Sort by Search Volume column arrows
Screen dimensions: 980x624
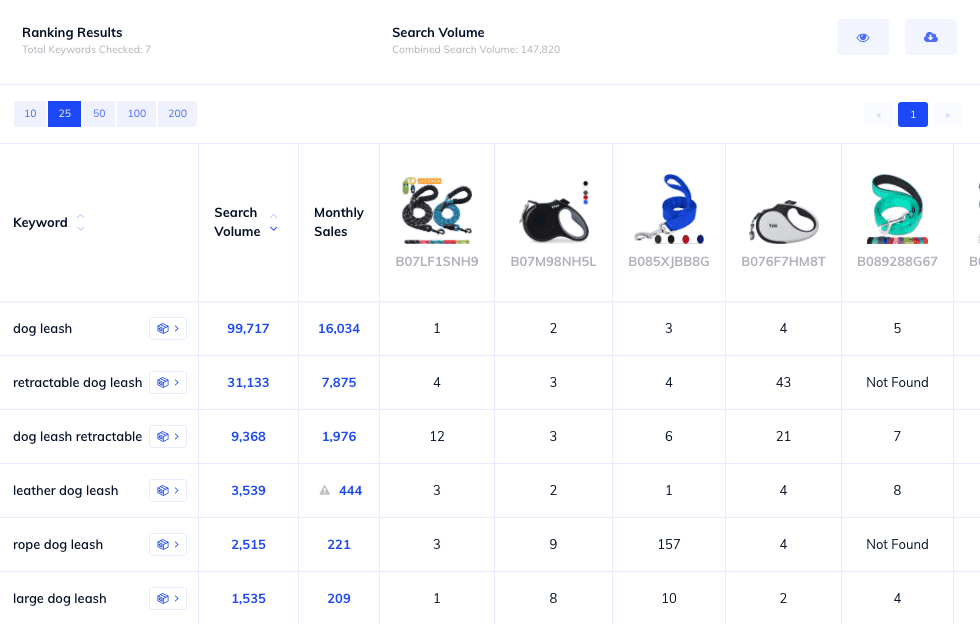click(x=273, y=222)
